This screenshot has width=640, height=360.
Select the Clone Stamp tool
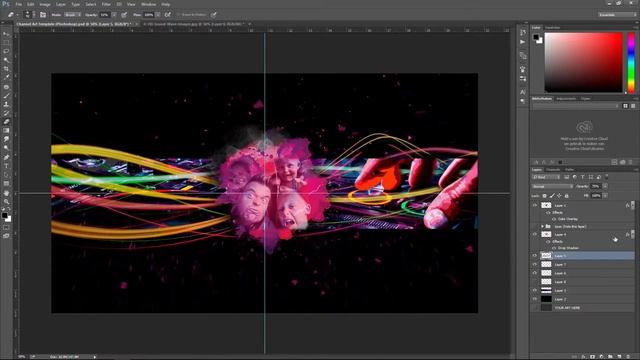[6, 104]
